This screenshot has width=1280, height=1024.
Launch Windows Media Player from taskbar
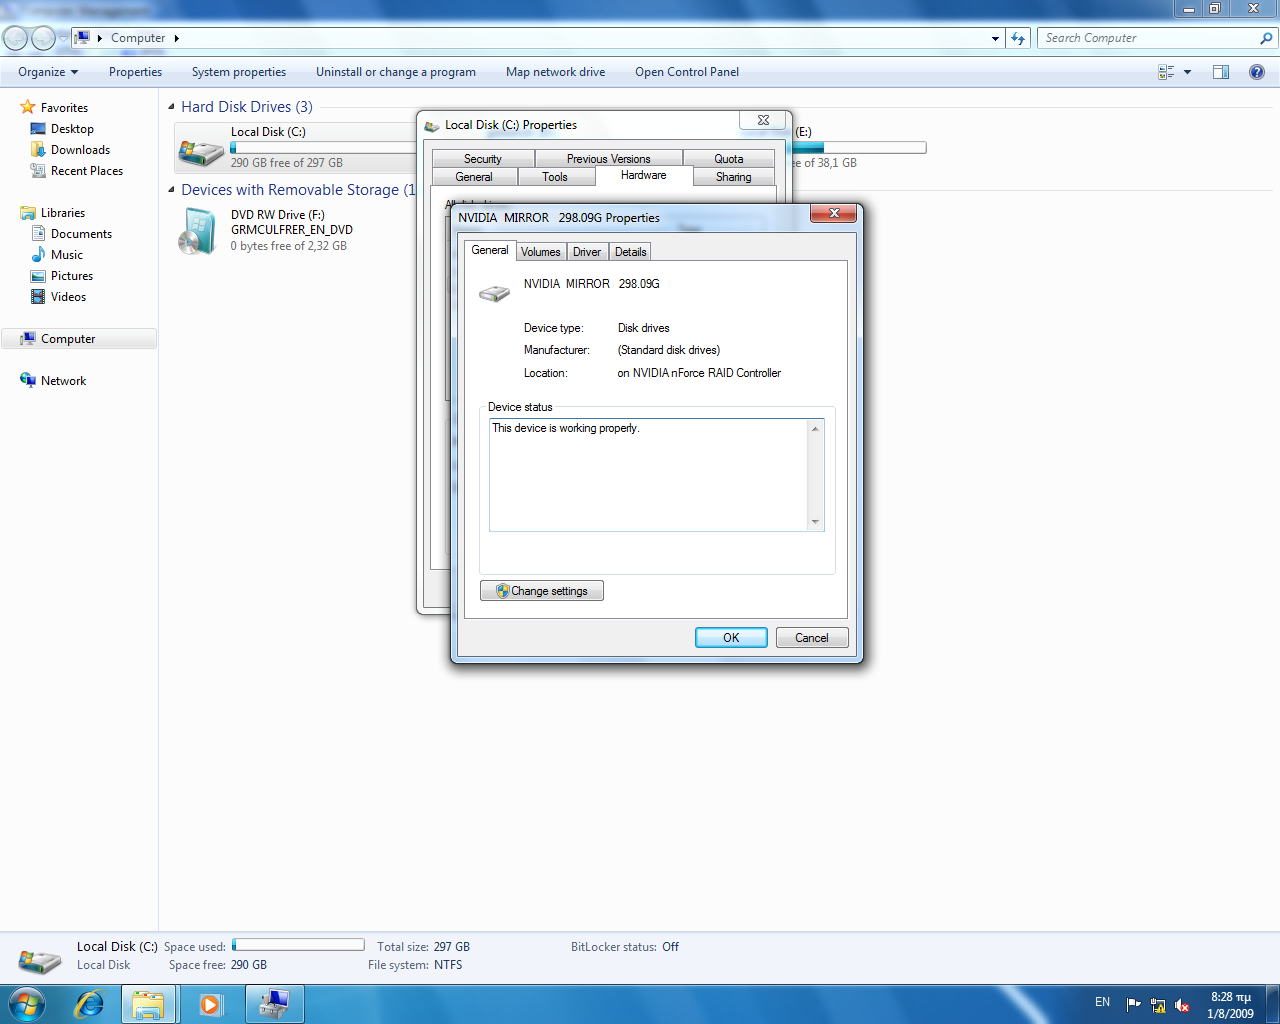(x=210, y=1004)
